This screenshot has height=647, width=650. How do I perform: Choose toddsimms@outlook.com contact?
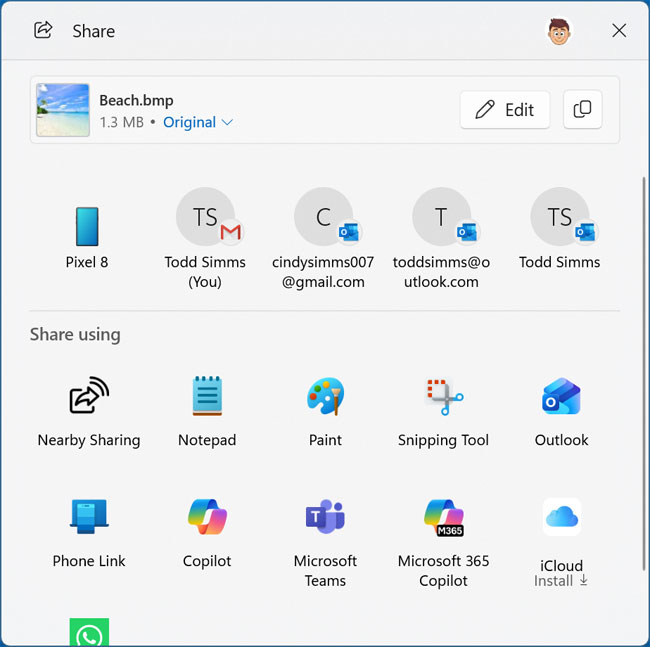tap(441, 217)
